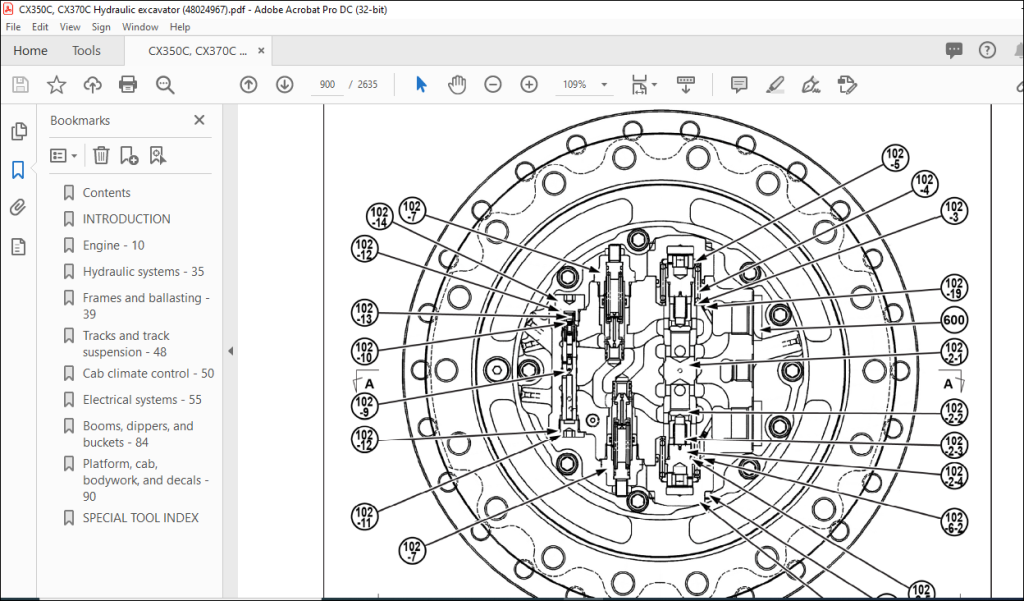This screenshot has height=601, width=1024.
Task: Open the Contents bookmark
Action: [106, 193]
